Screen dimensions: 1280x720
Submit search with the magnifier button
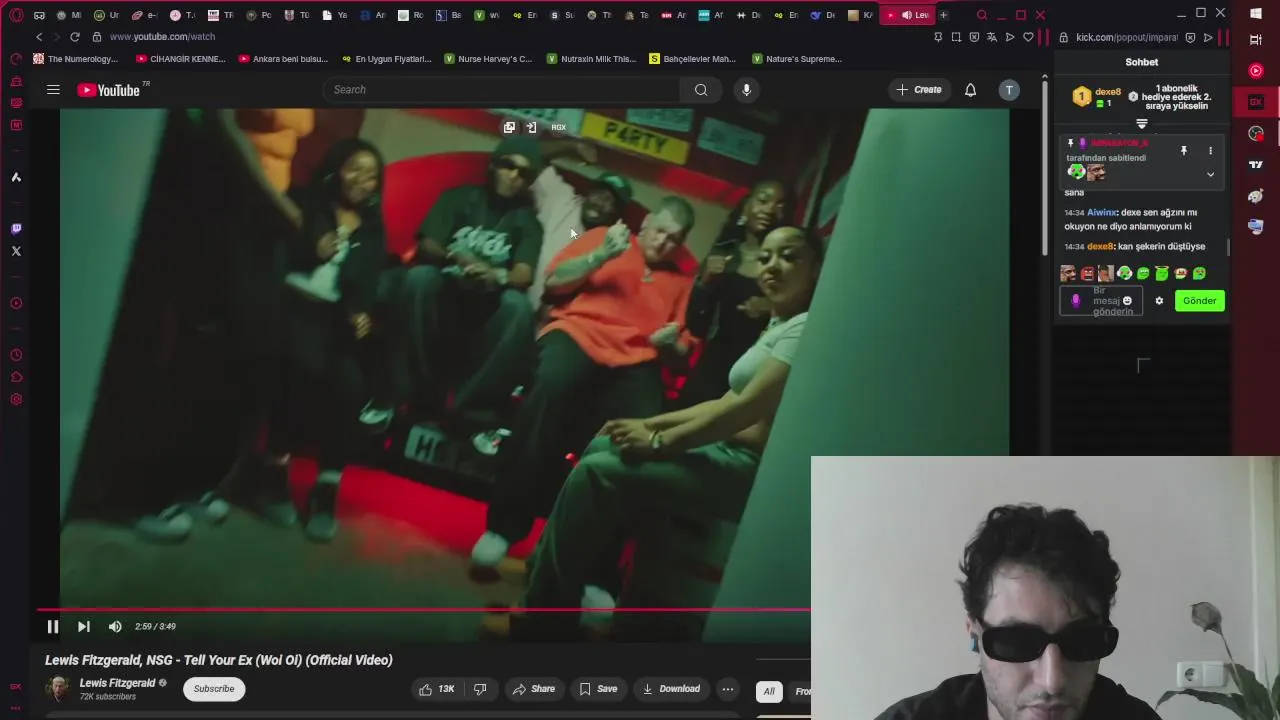click(701, 90)
